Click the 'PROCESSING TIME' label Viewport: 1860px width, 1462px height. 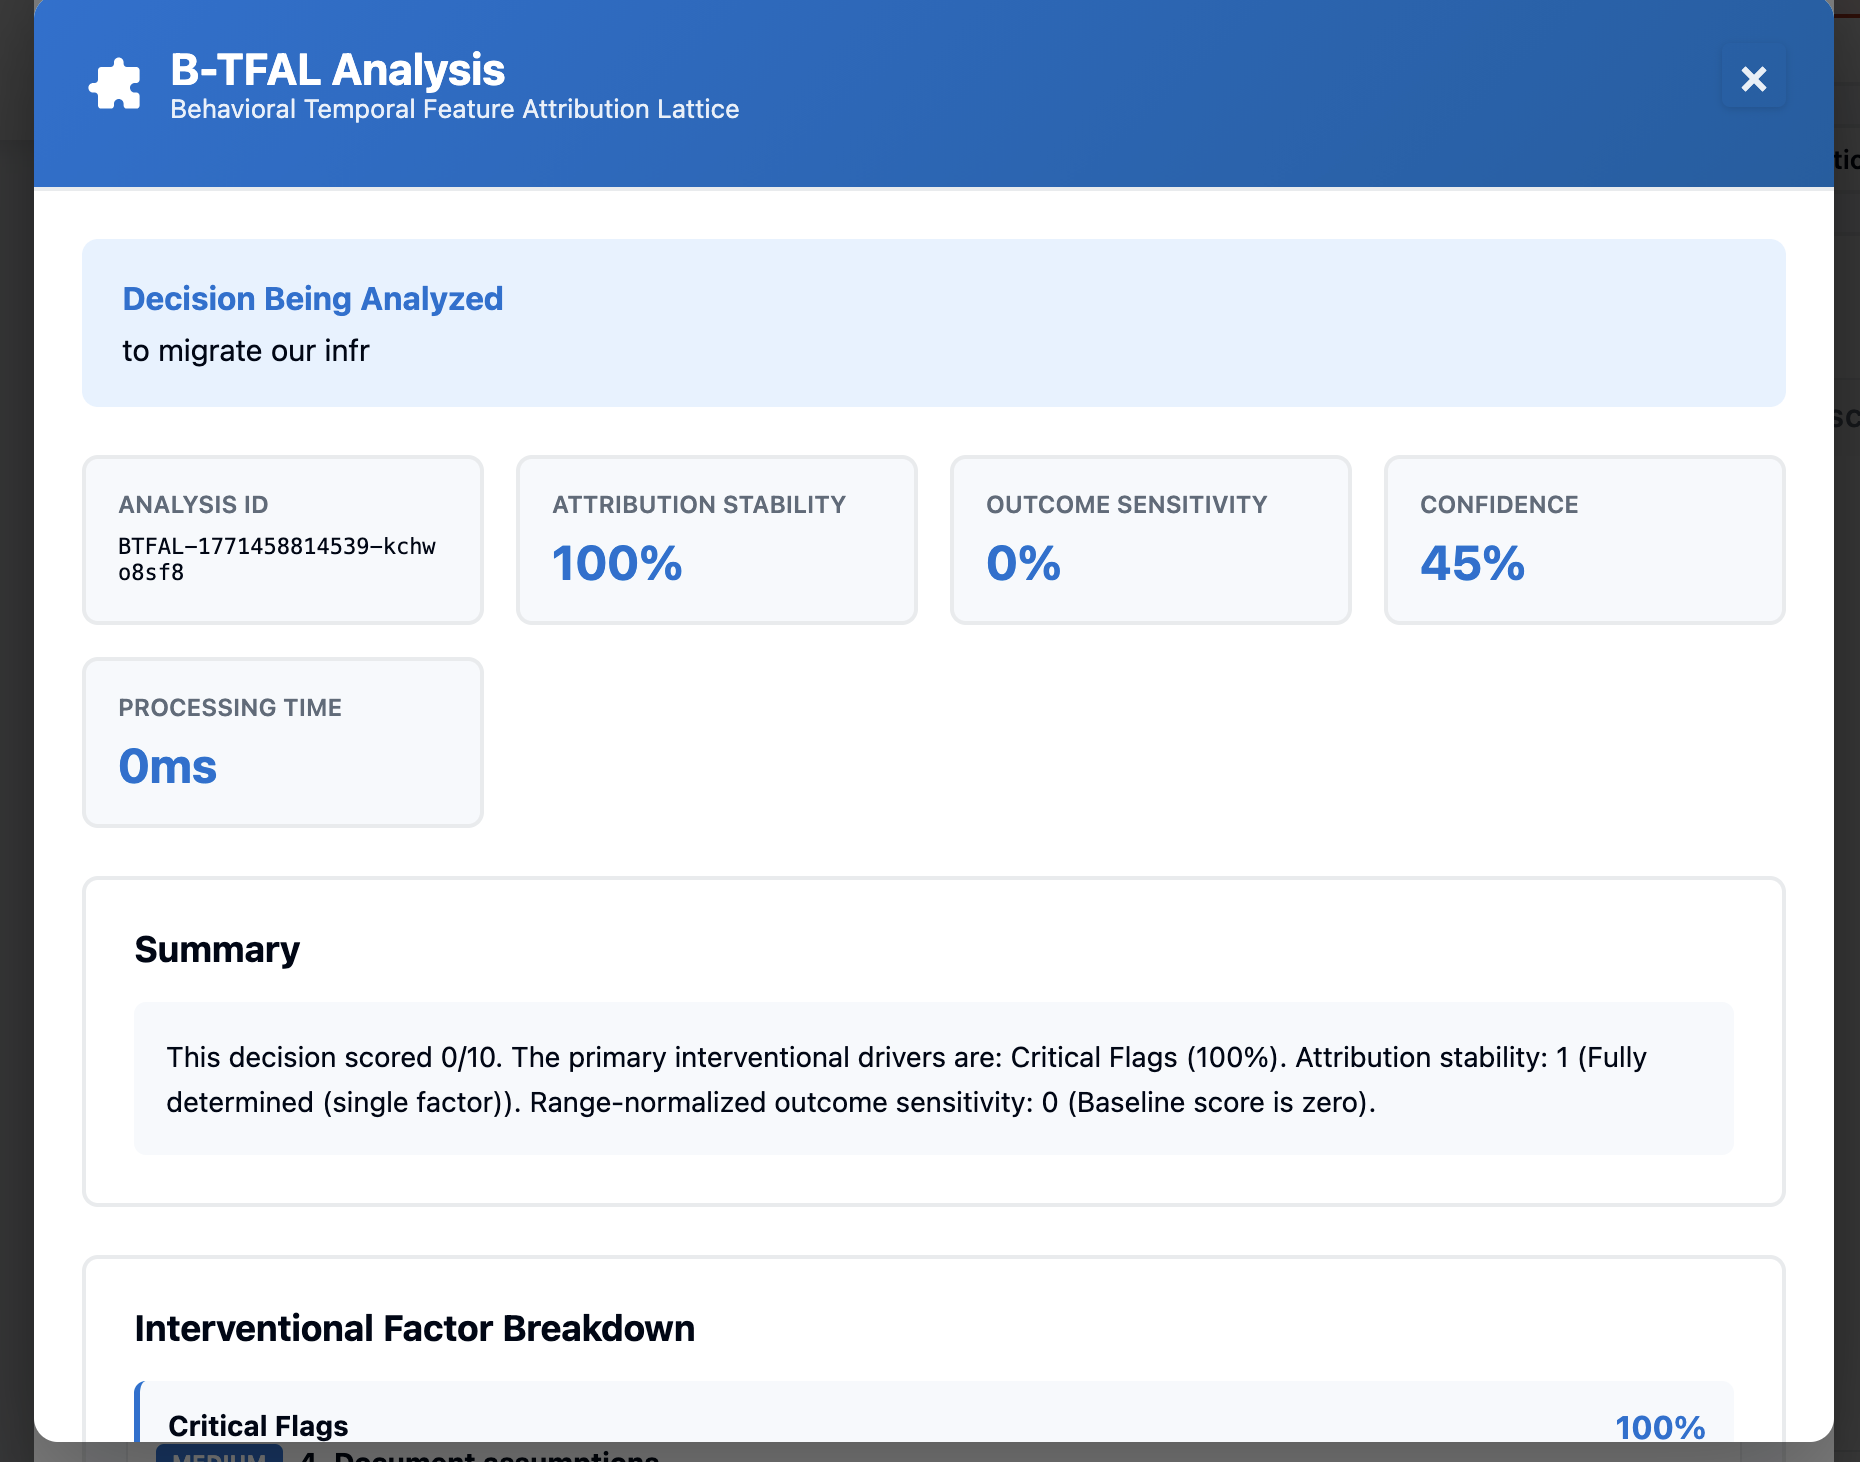tap(230, 708)
